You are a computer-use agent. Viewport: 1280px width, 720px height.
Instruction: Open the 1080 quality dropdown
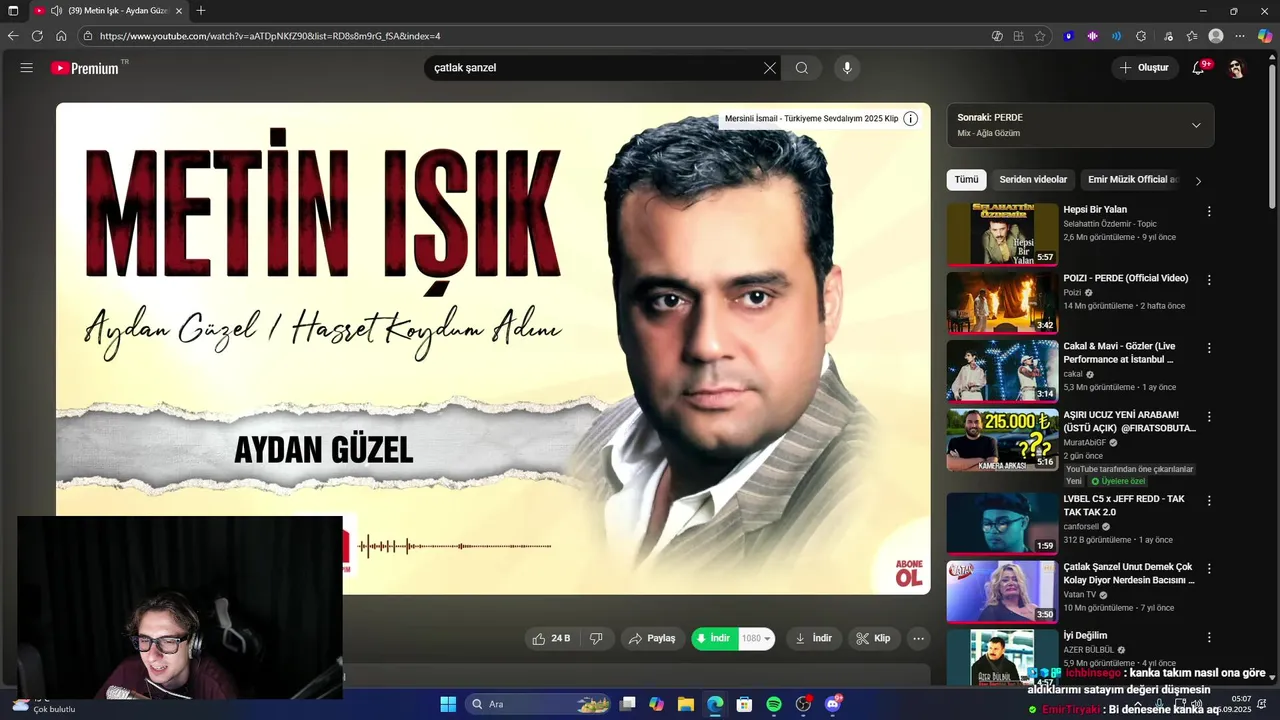pos(757,638)
